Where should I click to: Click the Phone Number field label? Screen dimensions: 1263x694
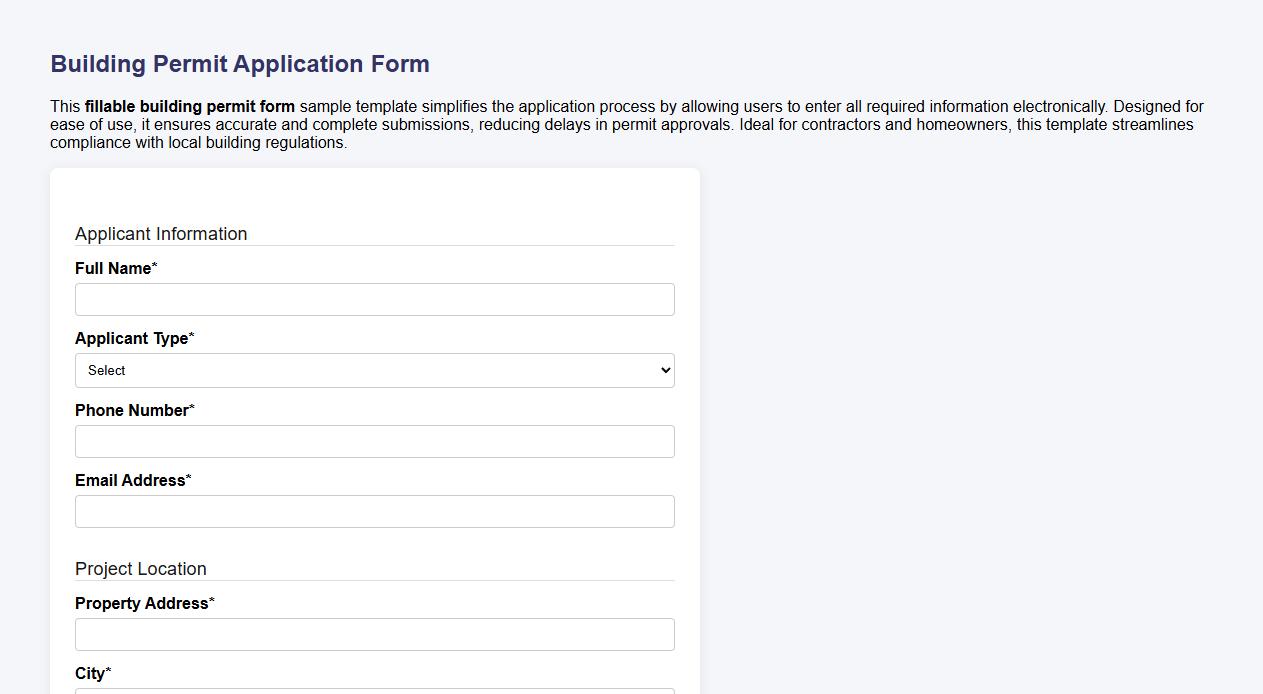(130, 410)
